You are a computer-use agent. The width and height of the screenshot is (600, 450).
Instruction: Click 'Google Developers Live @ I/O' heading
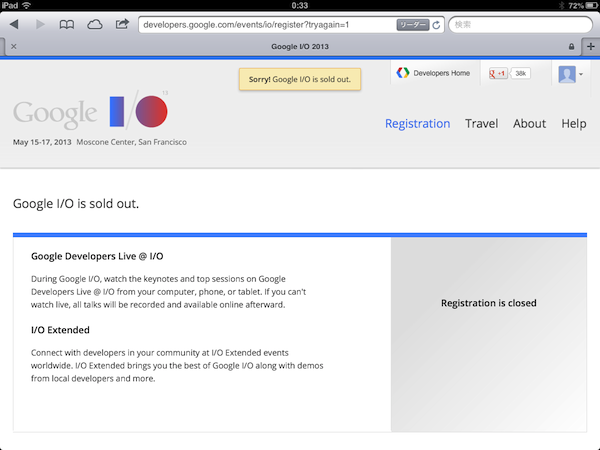pyautogui.click(x=97, y=256)
